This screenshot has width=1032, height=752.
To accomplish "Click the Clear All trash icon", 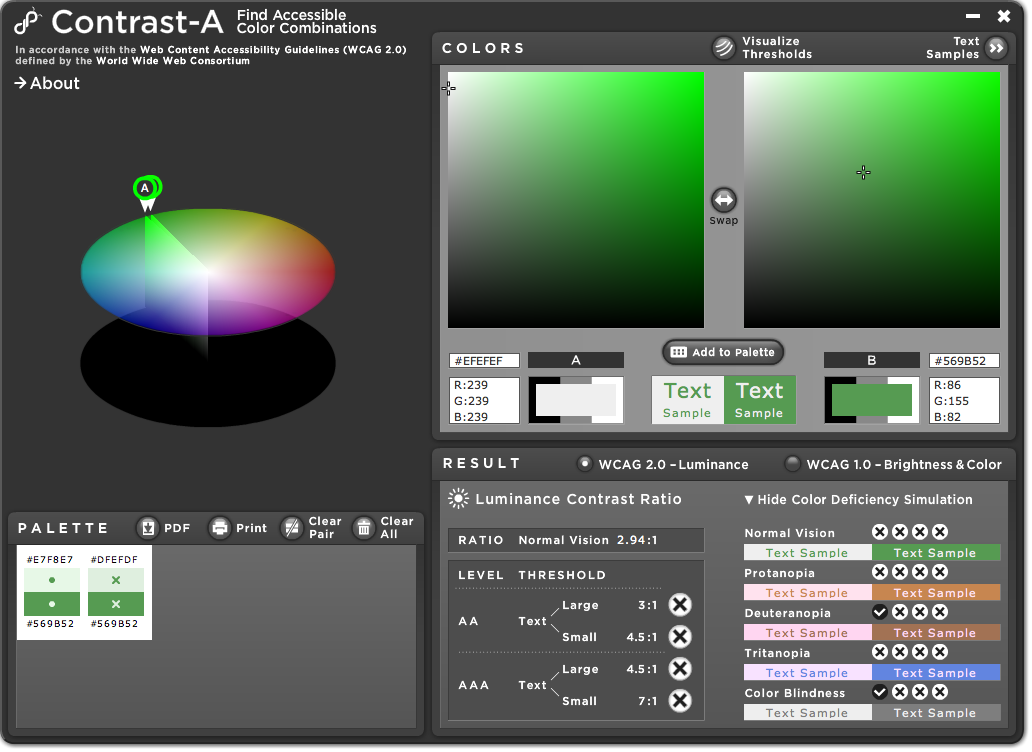I will 364,528.
